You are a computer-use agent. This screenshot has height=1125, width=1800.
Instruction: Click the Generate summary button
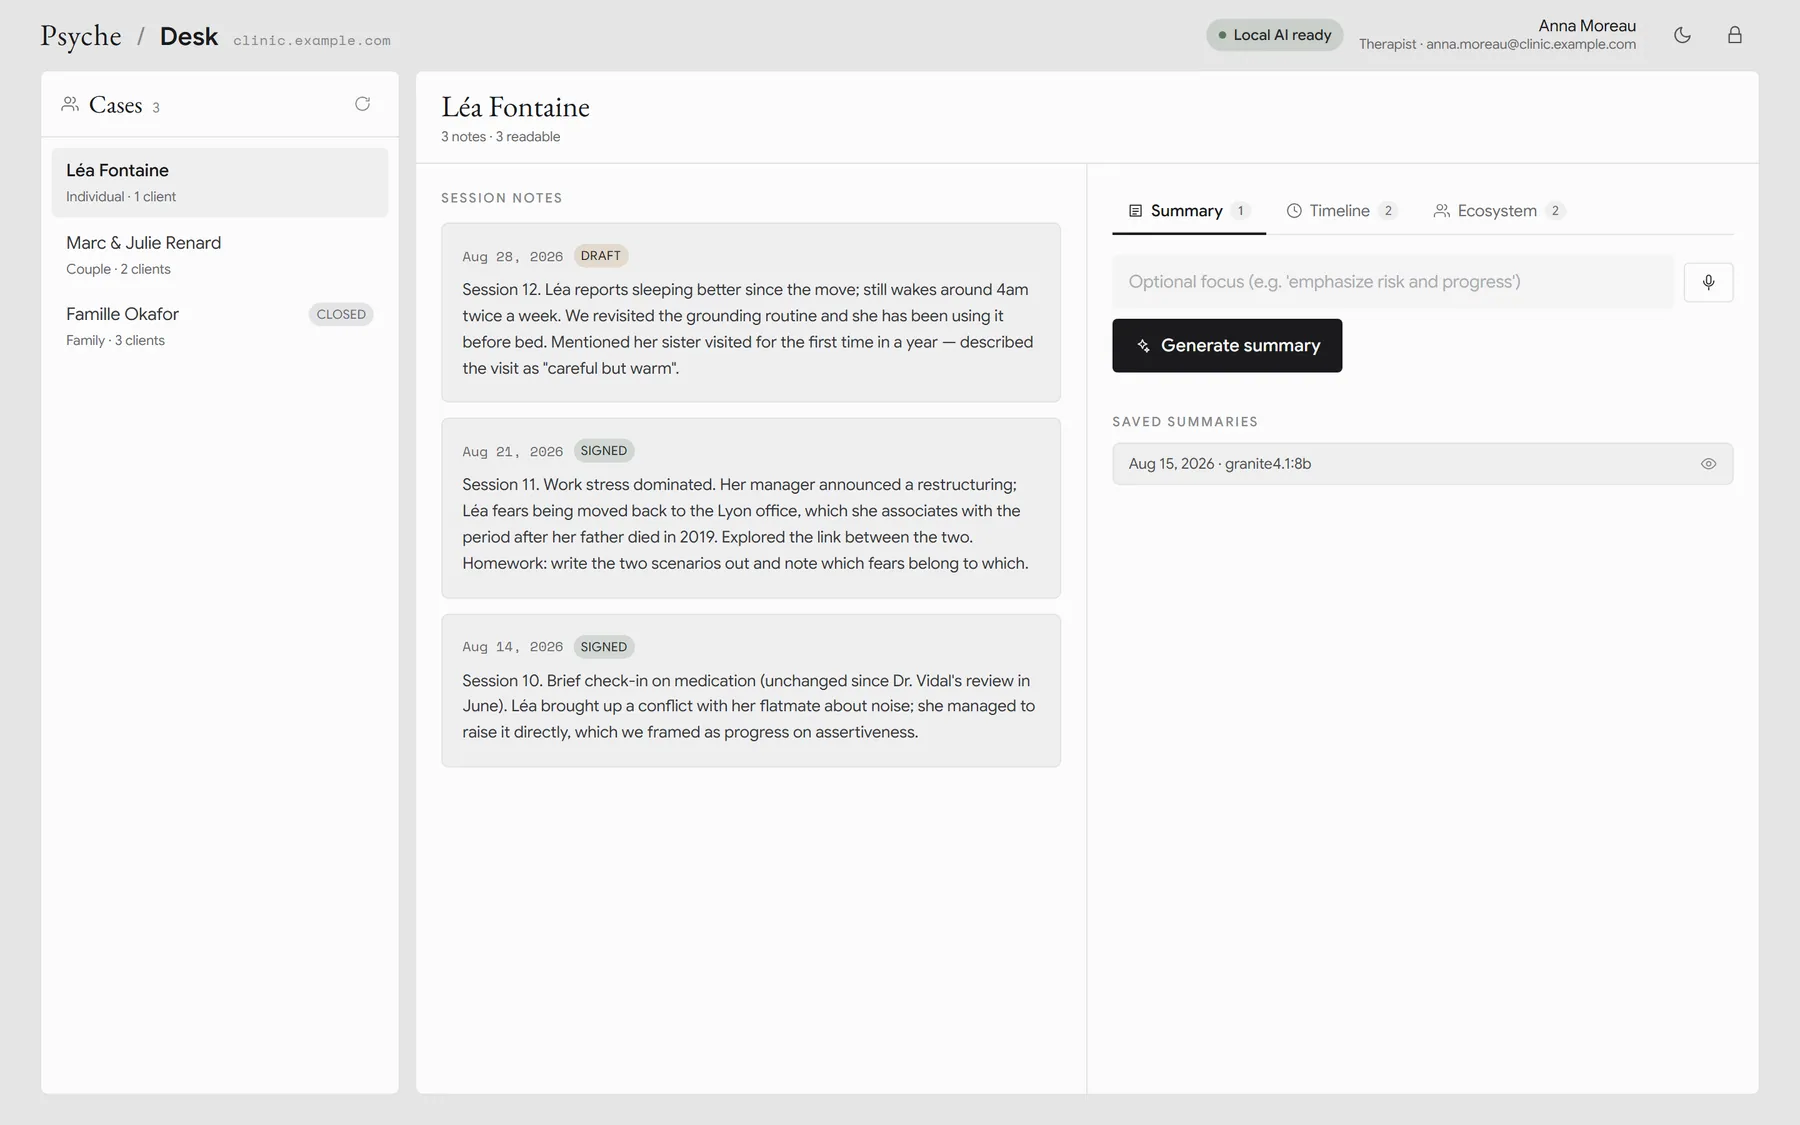click(x=1227, y=346)
